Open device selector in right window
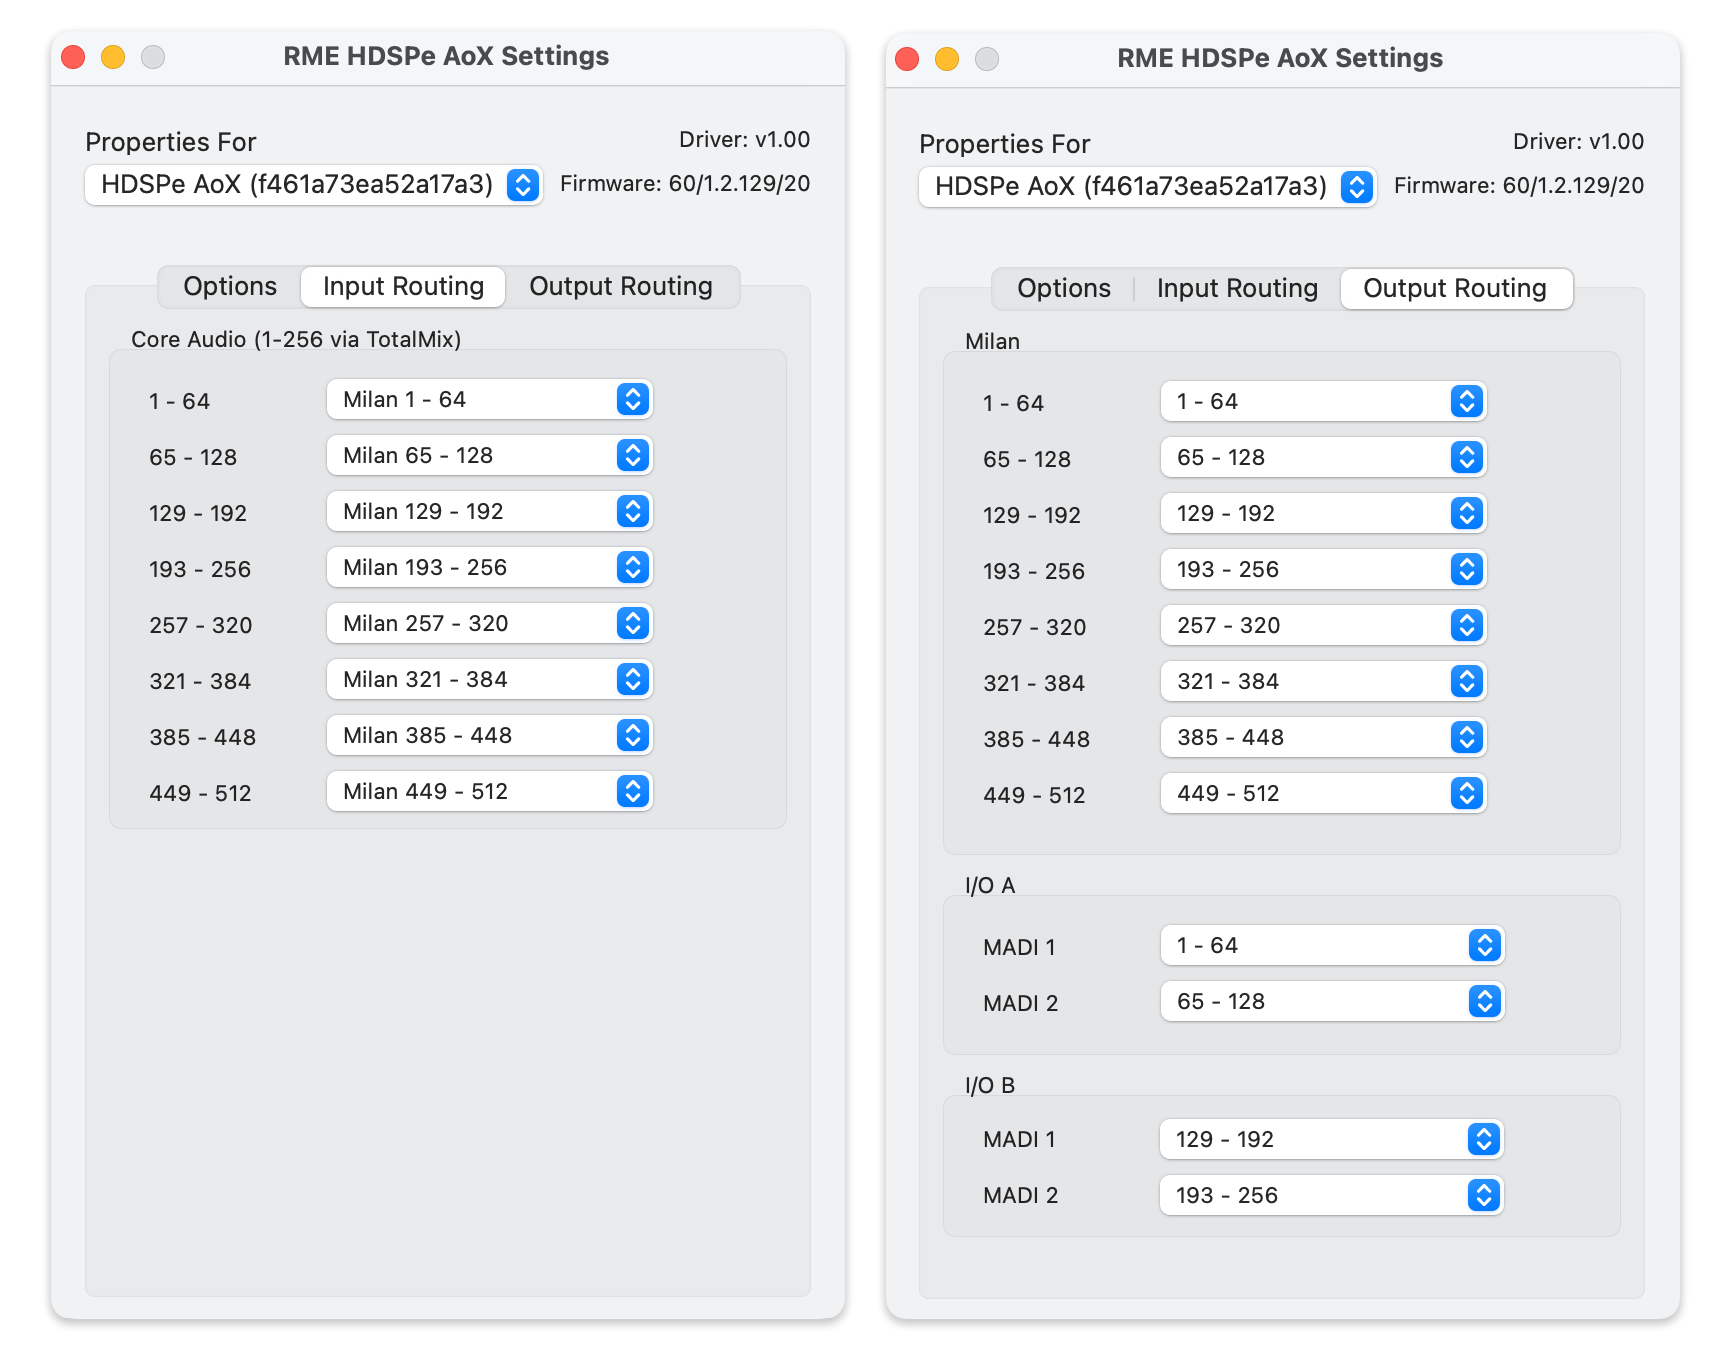 coord(1148,187)
